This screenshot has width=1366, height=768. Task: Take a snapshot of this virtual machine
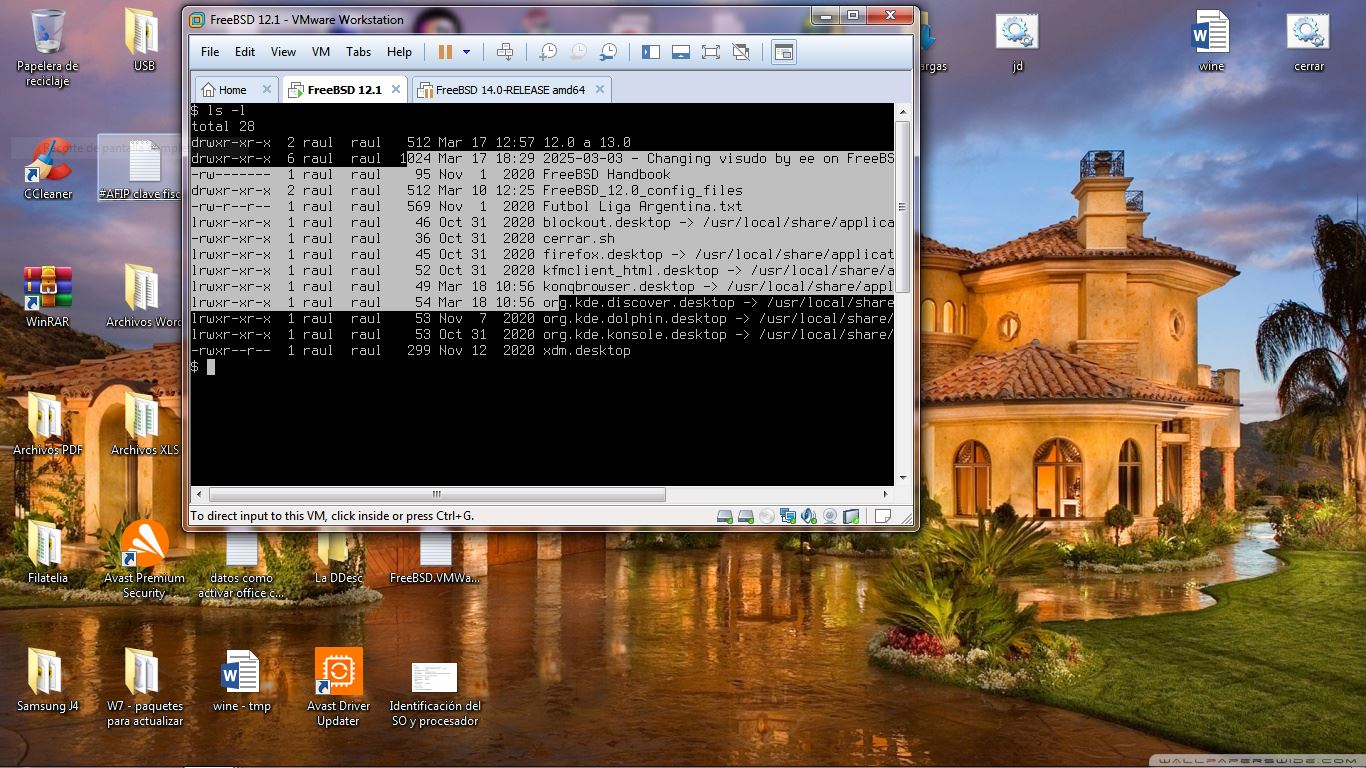[x=548, y=52]
